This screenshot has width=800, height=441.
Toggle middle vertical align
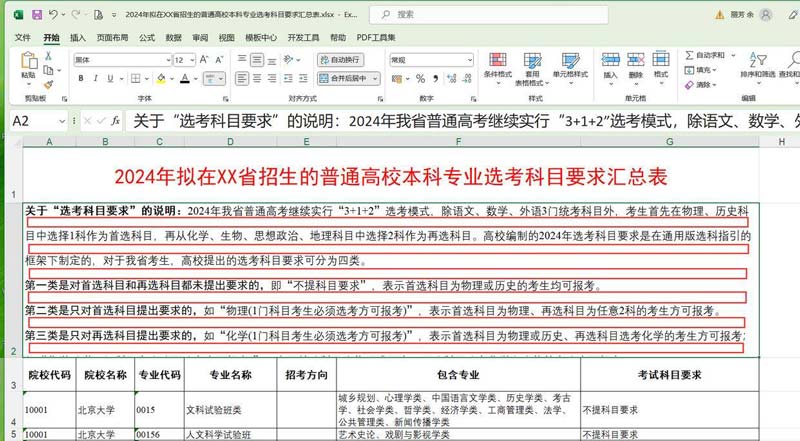[257, 60]
